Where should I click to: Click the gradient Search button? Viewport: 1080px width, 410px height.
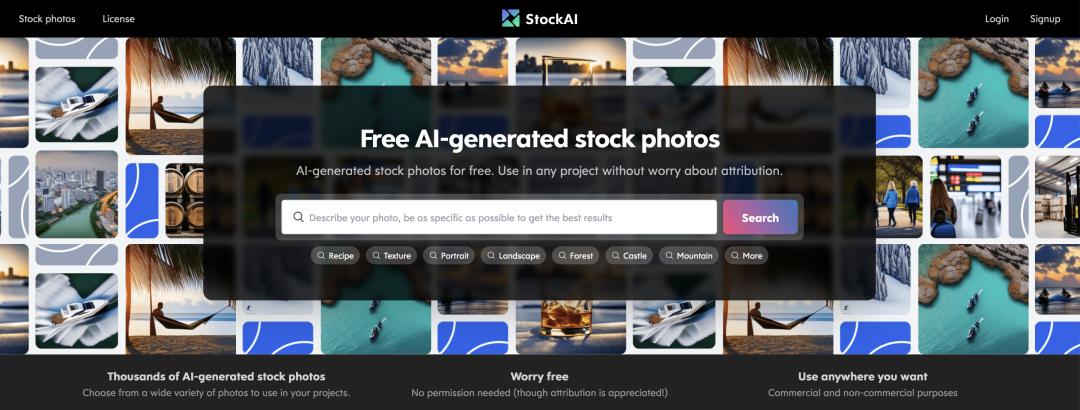click(760, 217)
